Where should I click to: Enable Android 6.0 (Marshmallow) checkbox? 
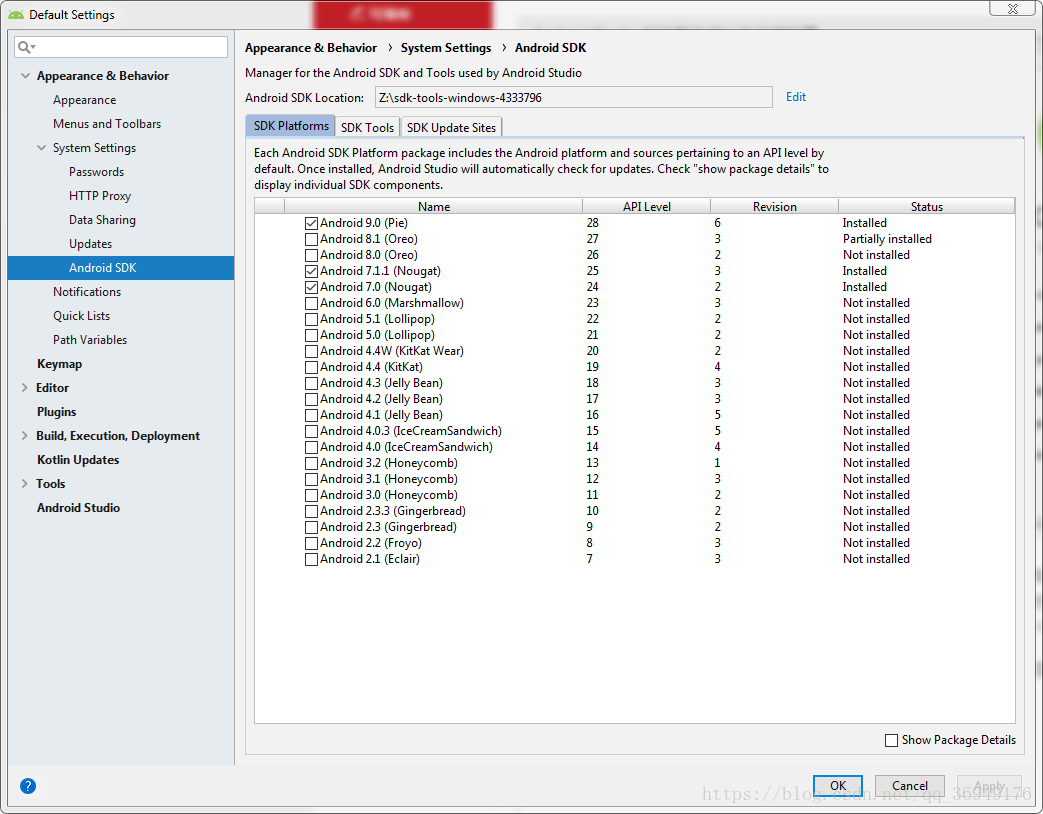click(311, 303)
